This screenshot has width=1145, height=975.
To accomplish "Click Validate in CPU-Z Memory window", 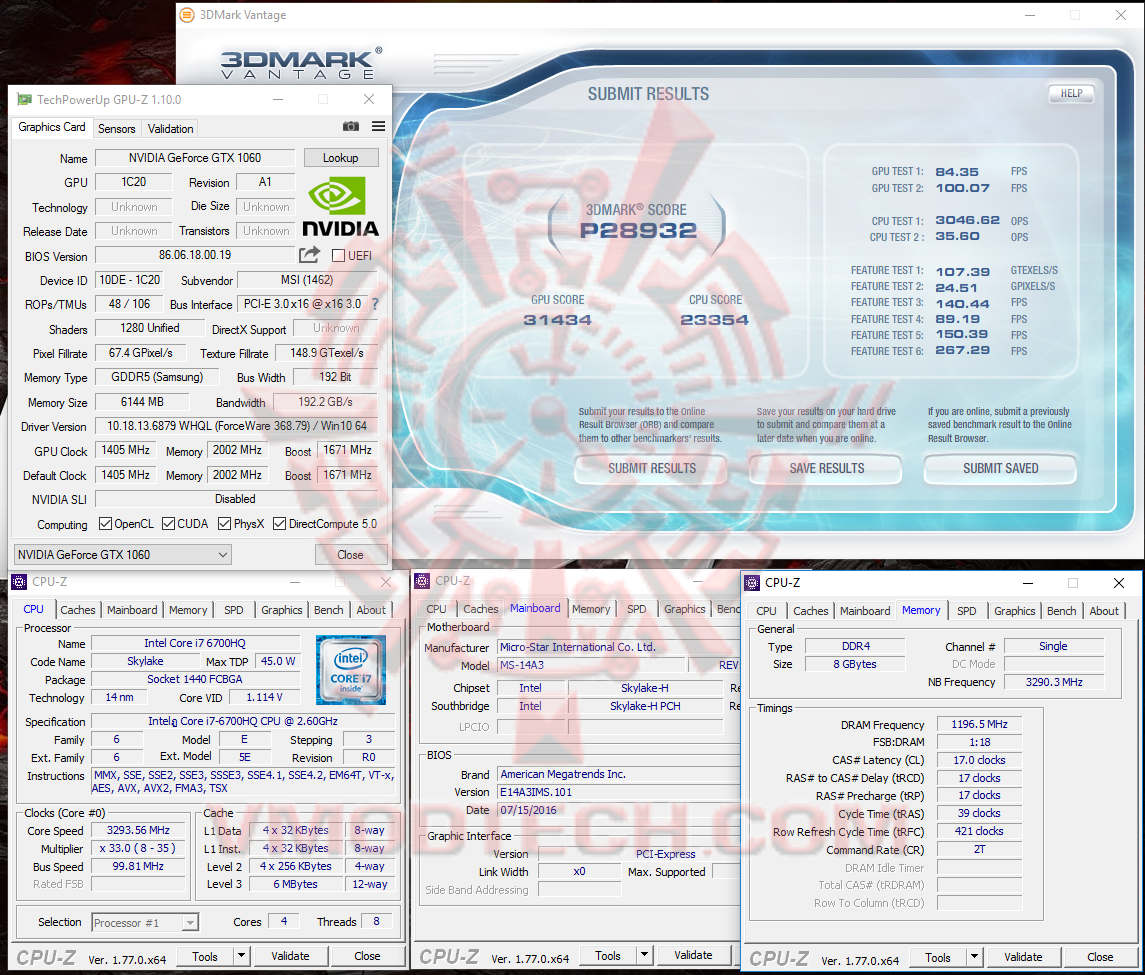I will pyautogui.click(x=1023, y=957).
